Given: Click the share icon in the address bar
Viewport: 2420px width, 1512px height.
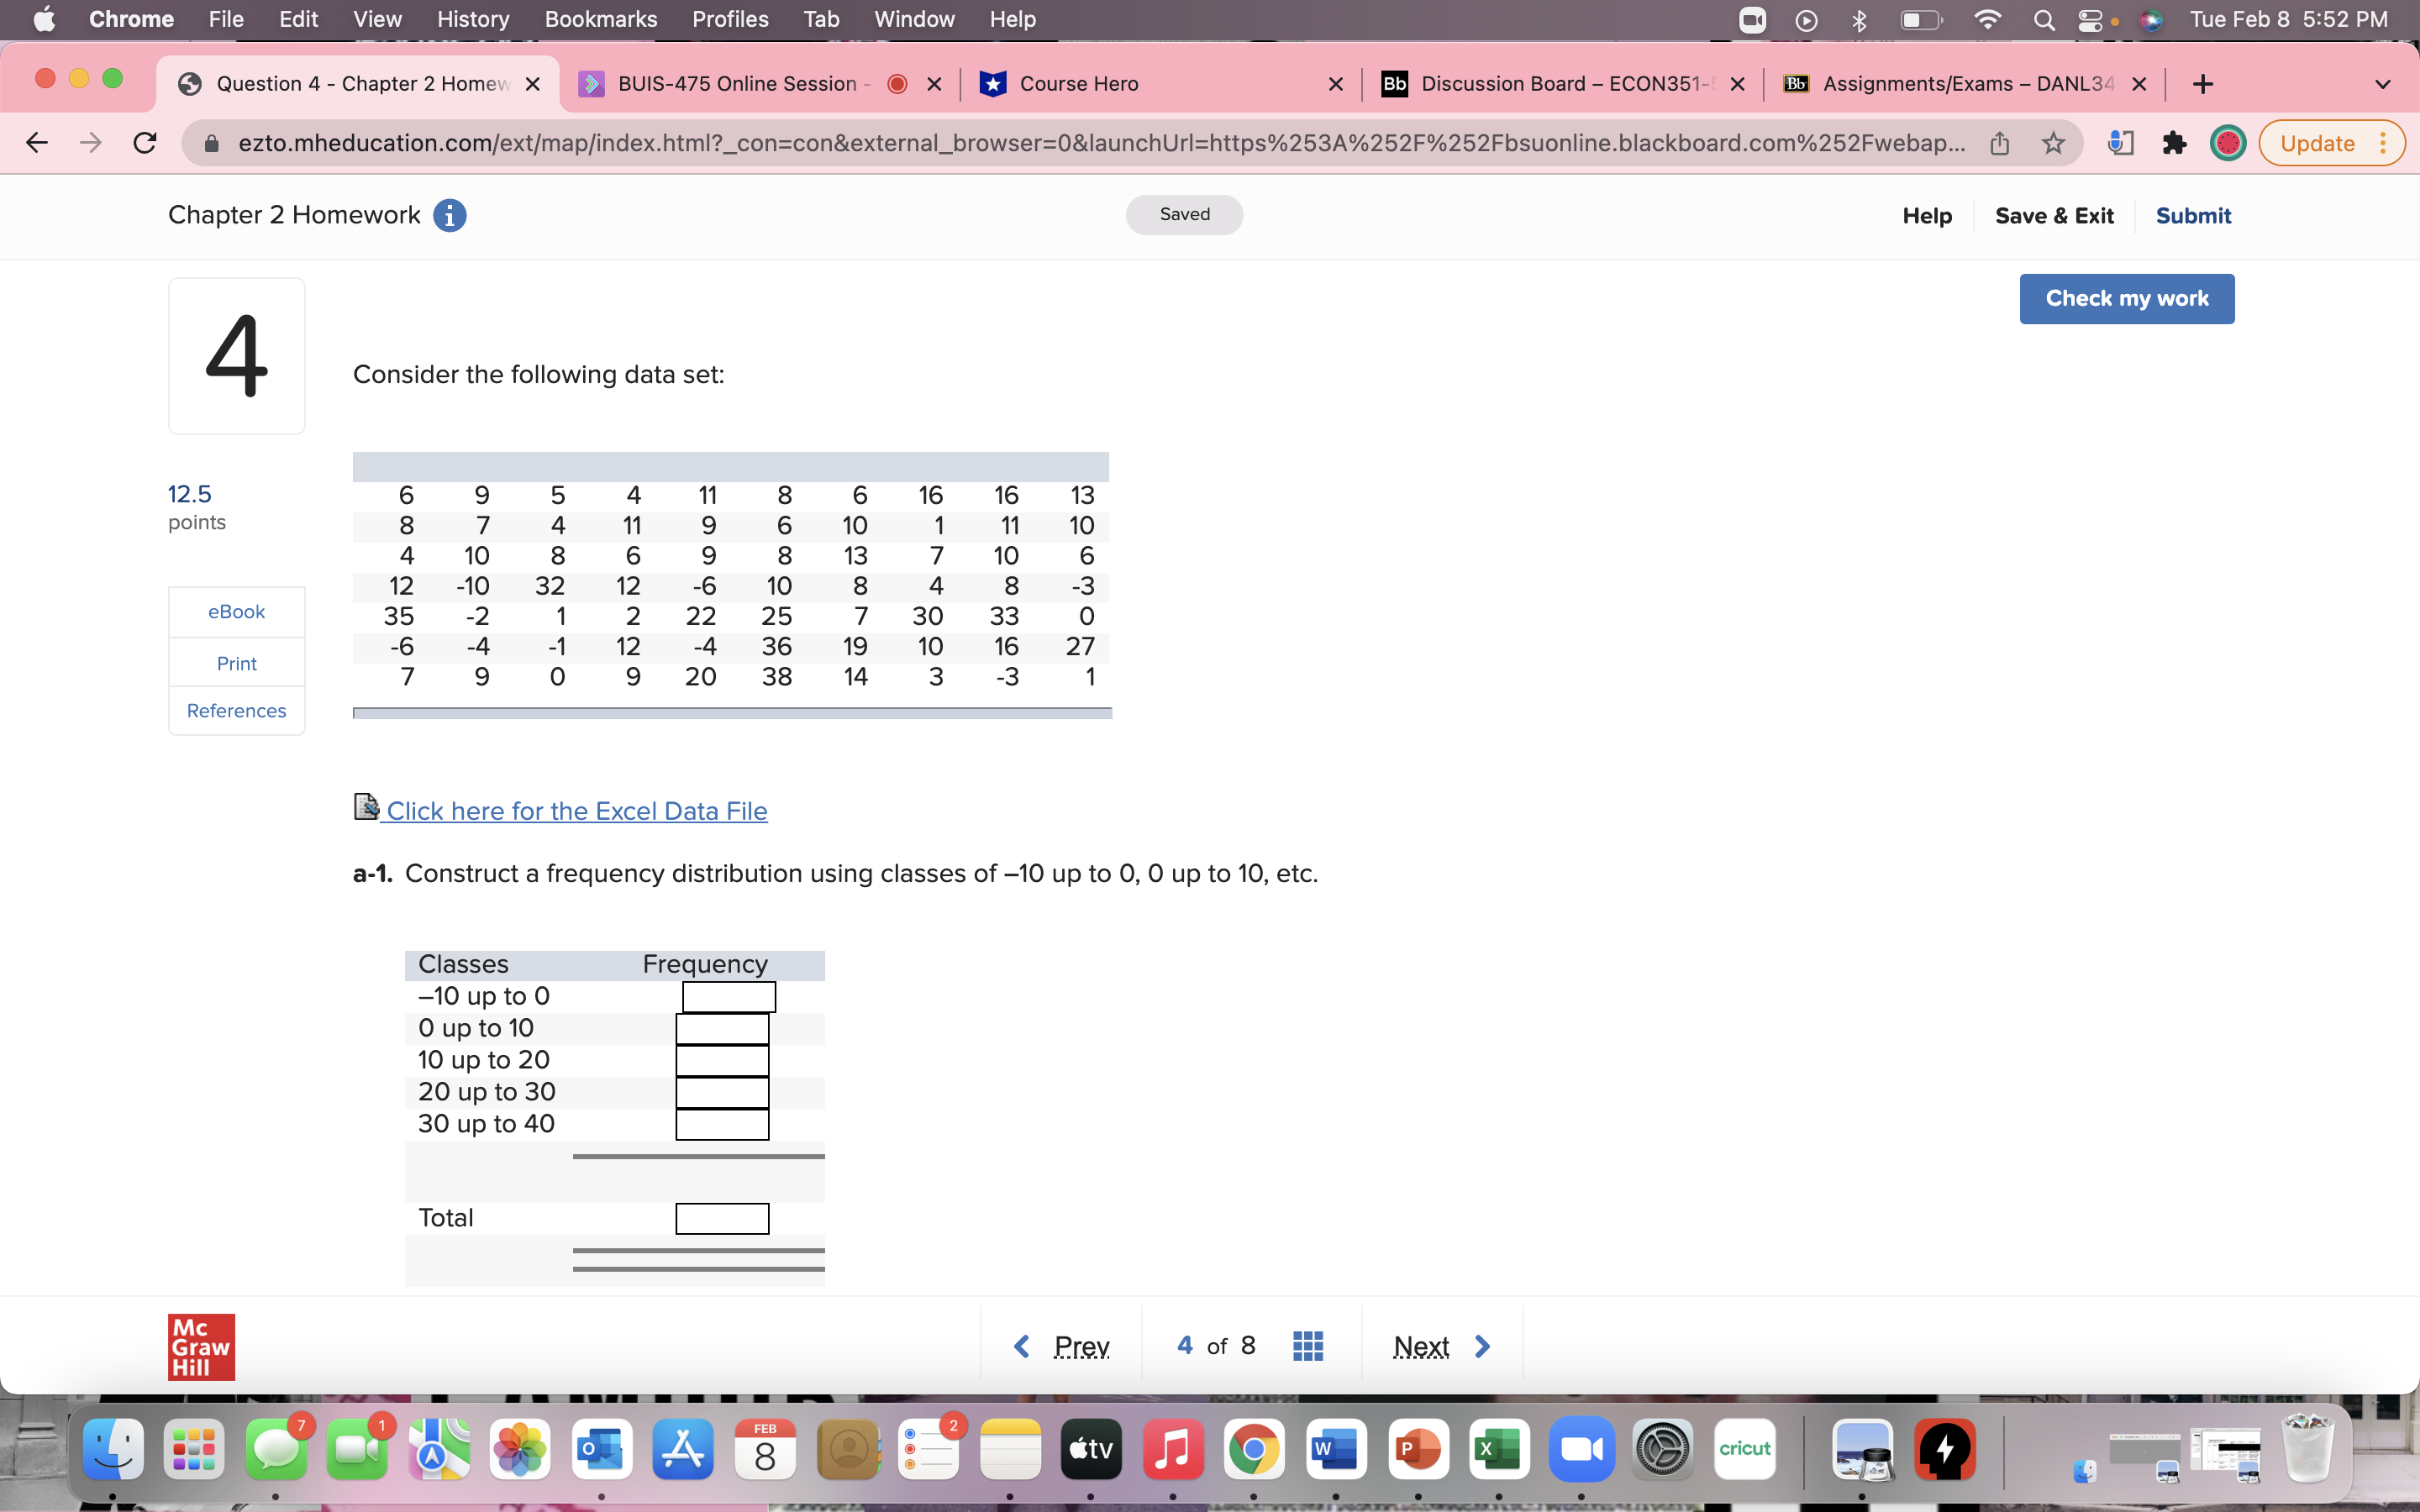Looking at the screenshot, I should [x=2000, y=143].
